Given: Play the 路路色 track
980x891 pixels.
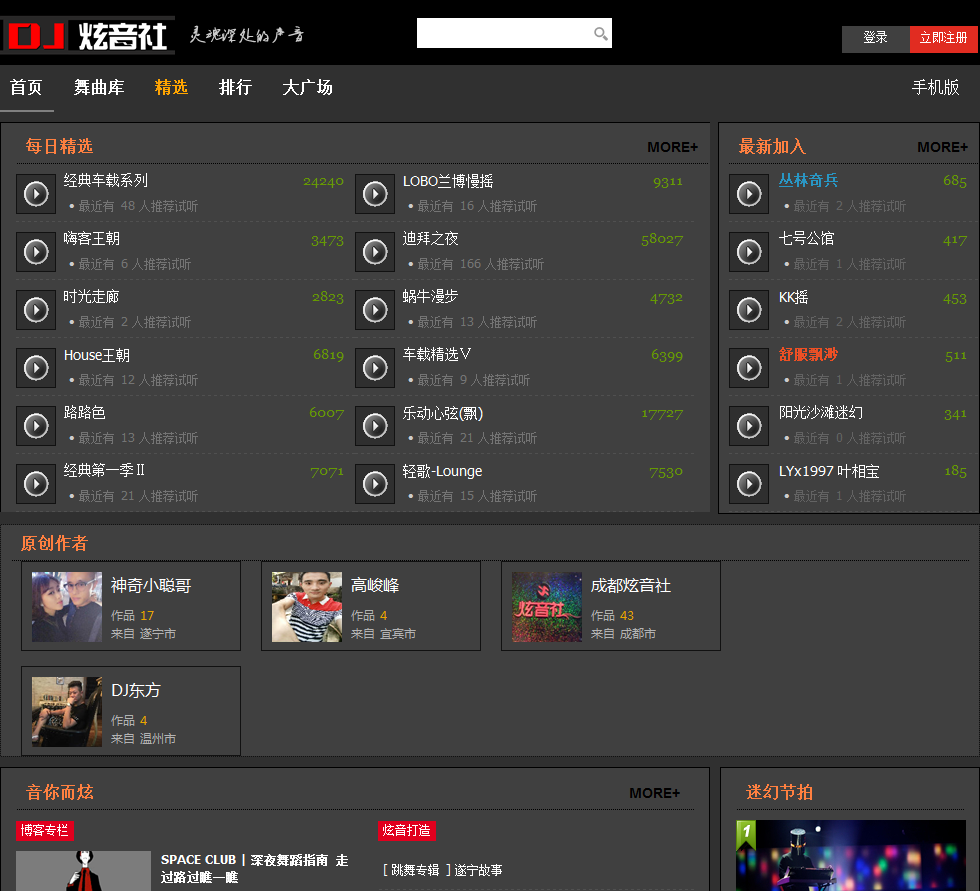Looking at the screenshot, I should coord(36,426).
